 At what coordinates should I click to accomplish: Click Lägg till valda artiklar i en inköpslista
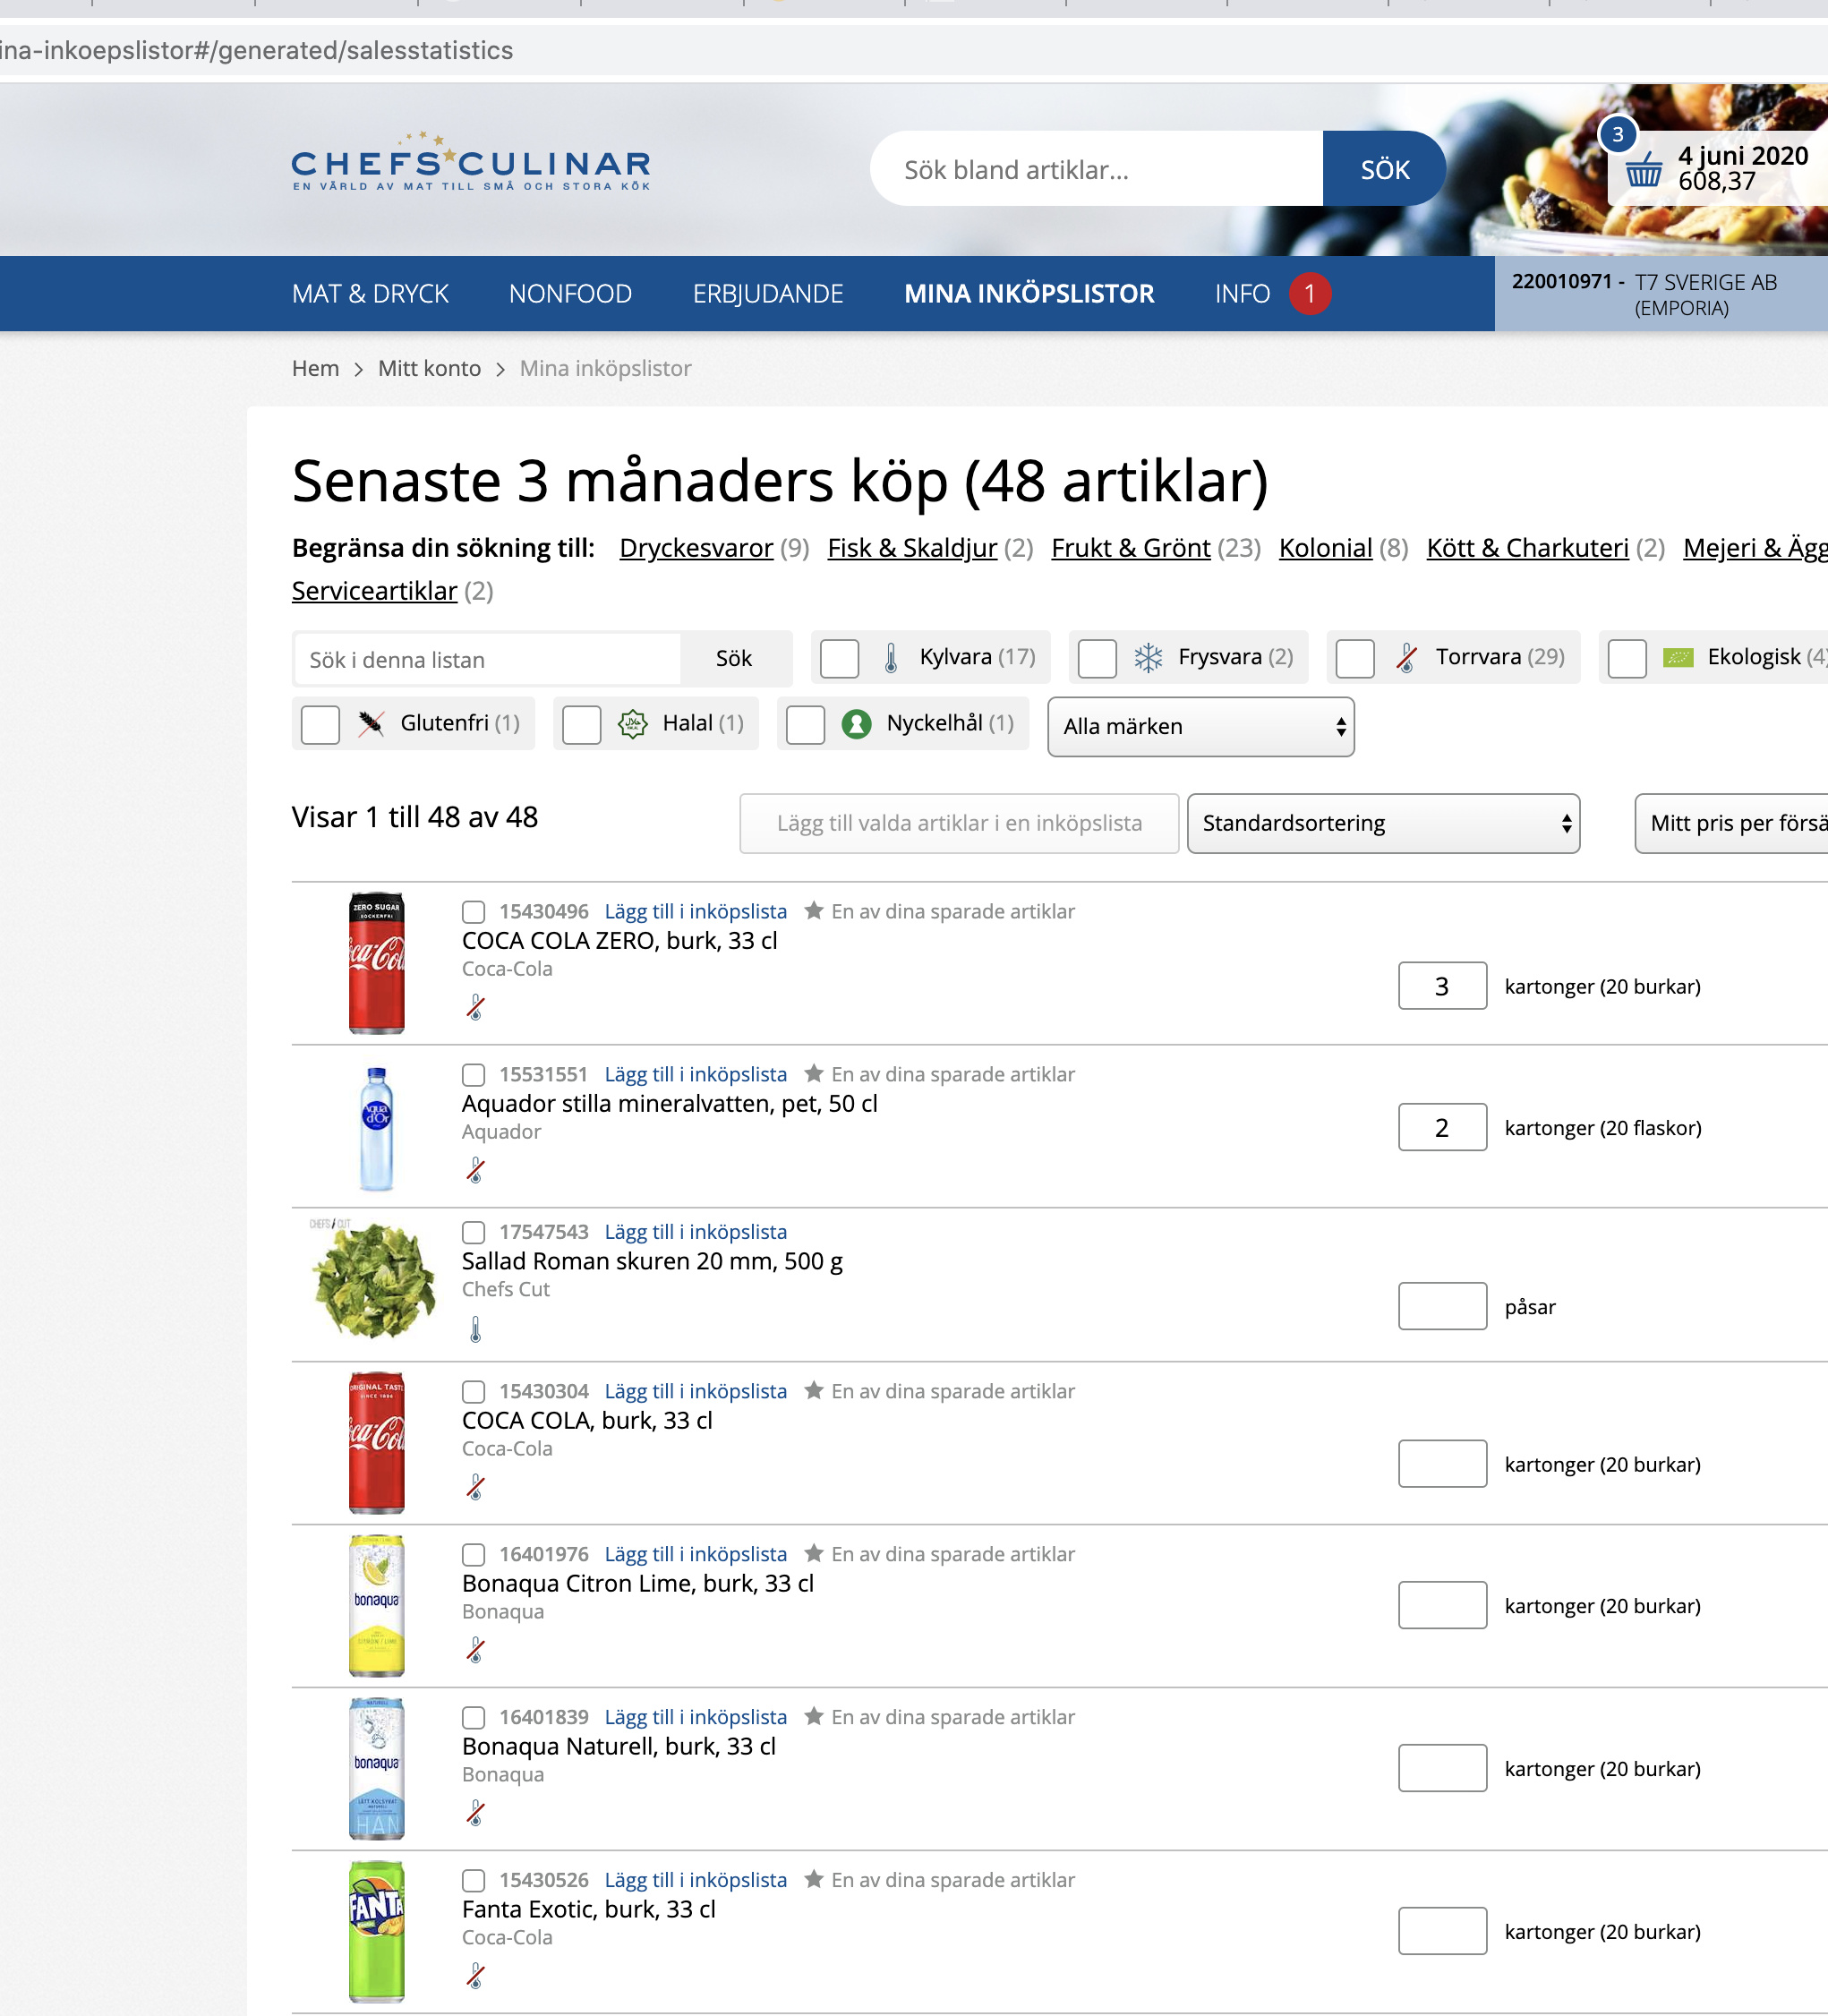point(959,823)
